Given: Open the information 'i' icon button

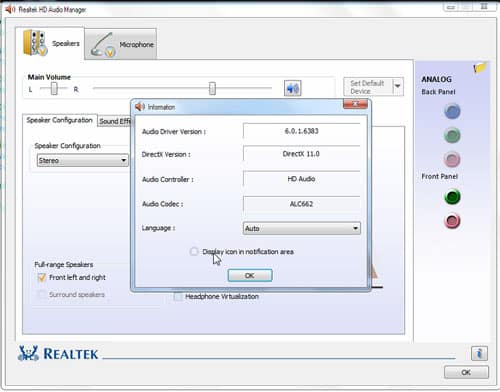Looking at the screenshot, I should (479, 353).
